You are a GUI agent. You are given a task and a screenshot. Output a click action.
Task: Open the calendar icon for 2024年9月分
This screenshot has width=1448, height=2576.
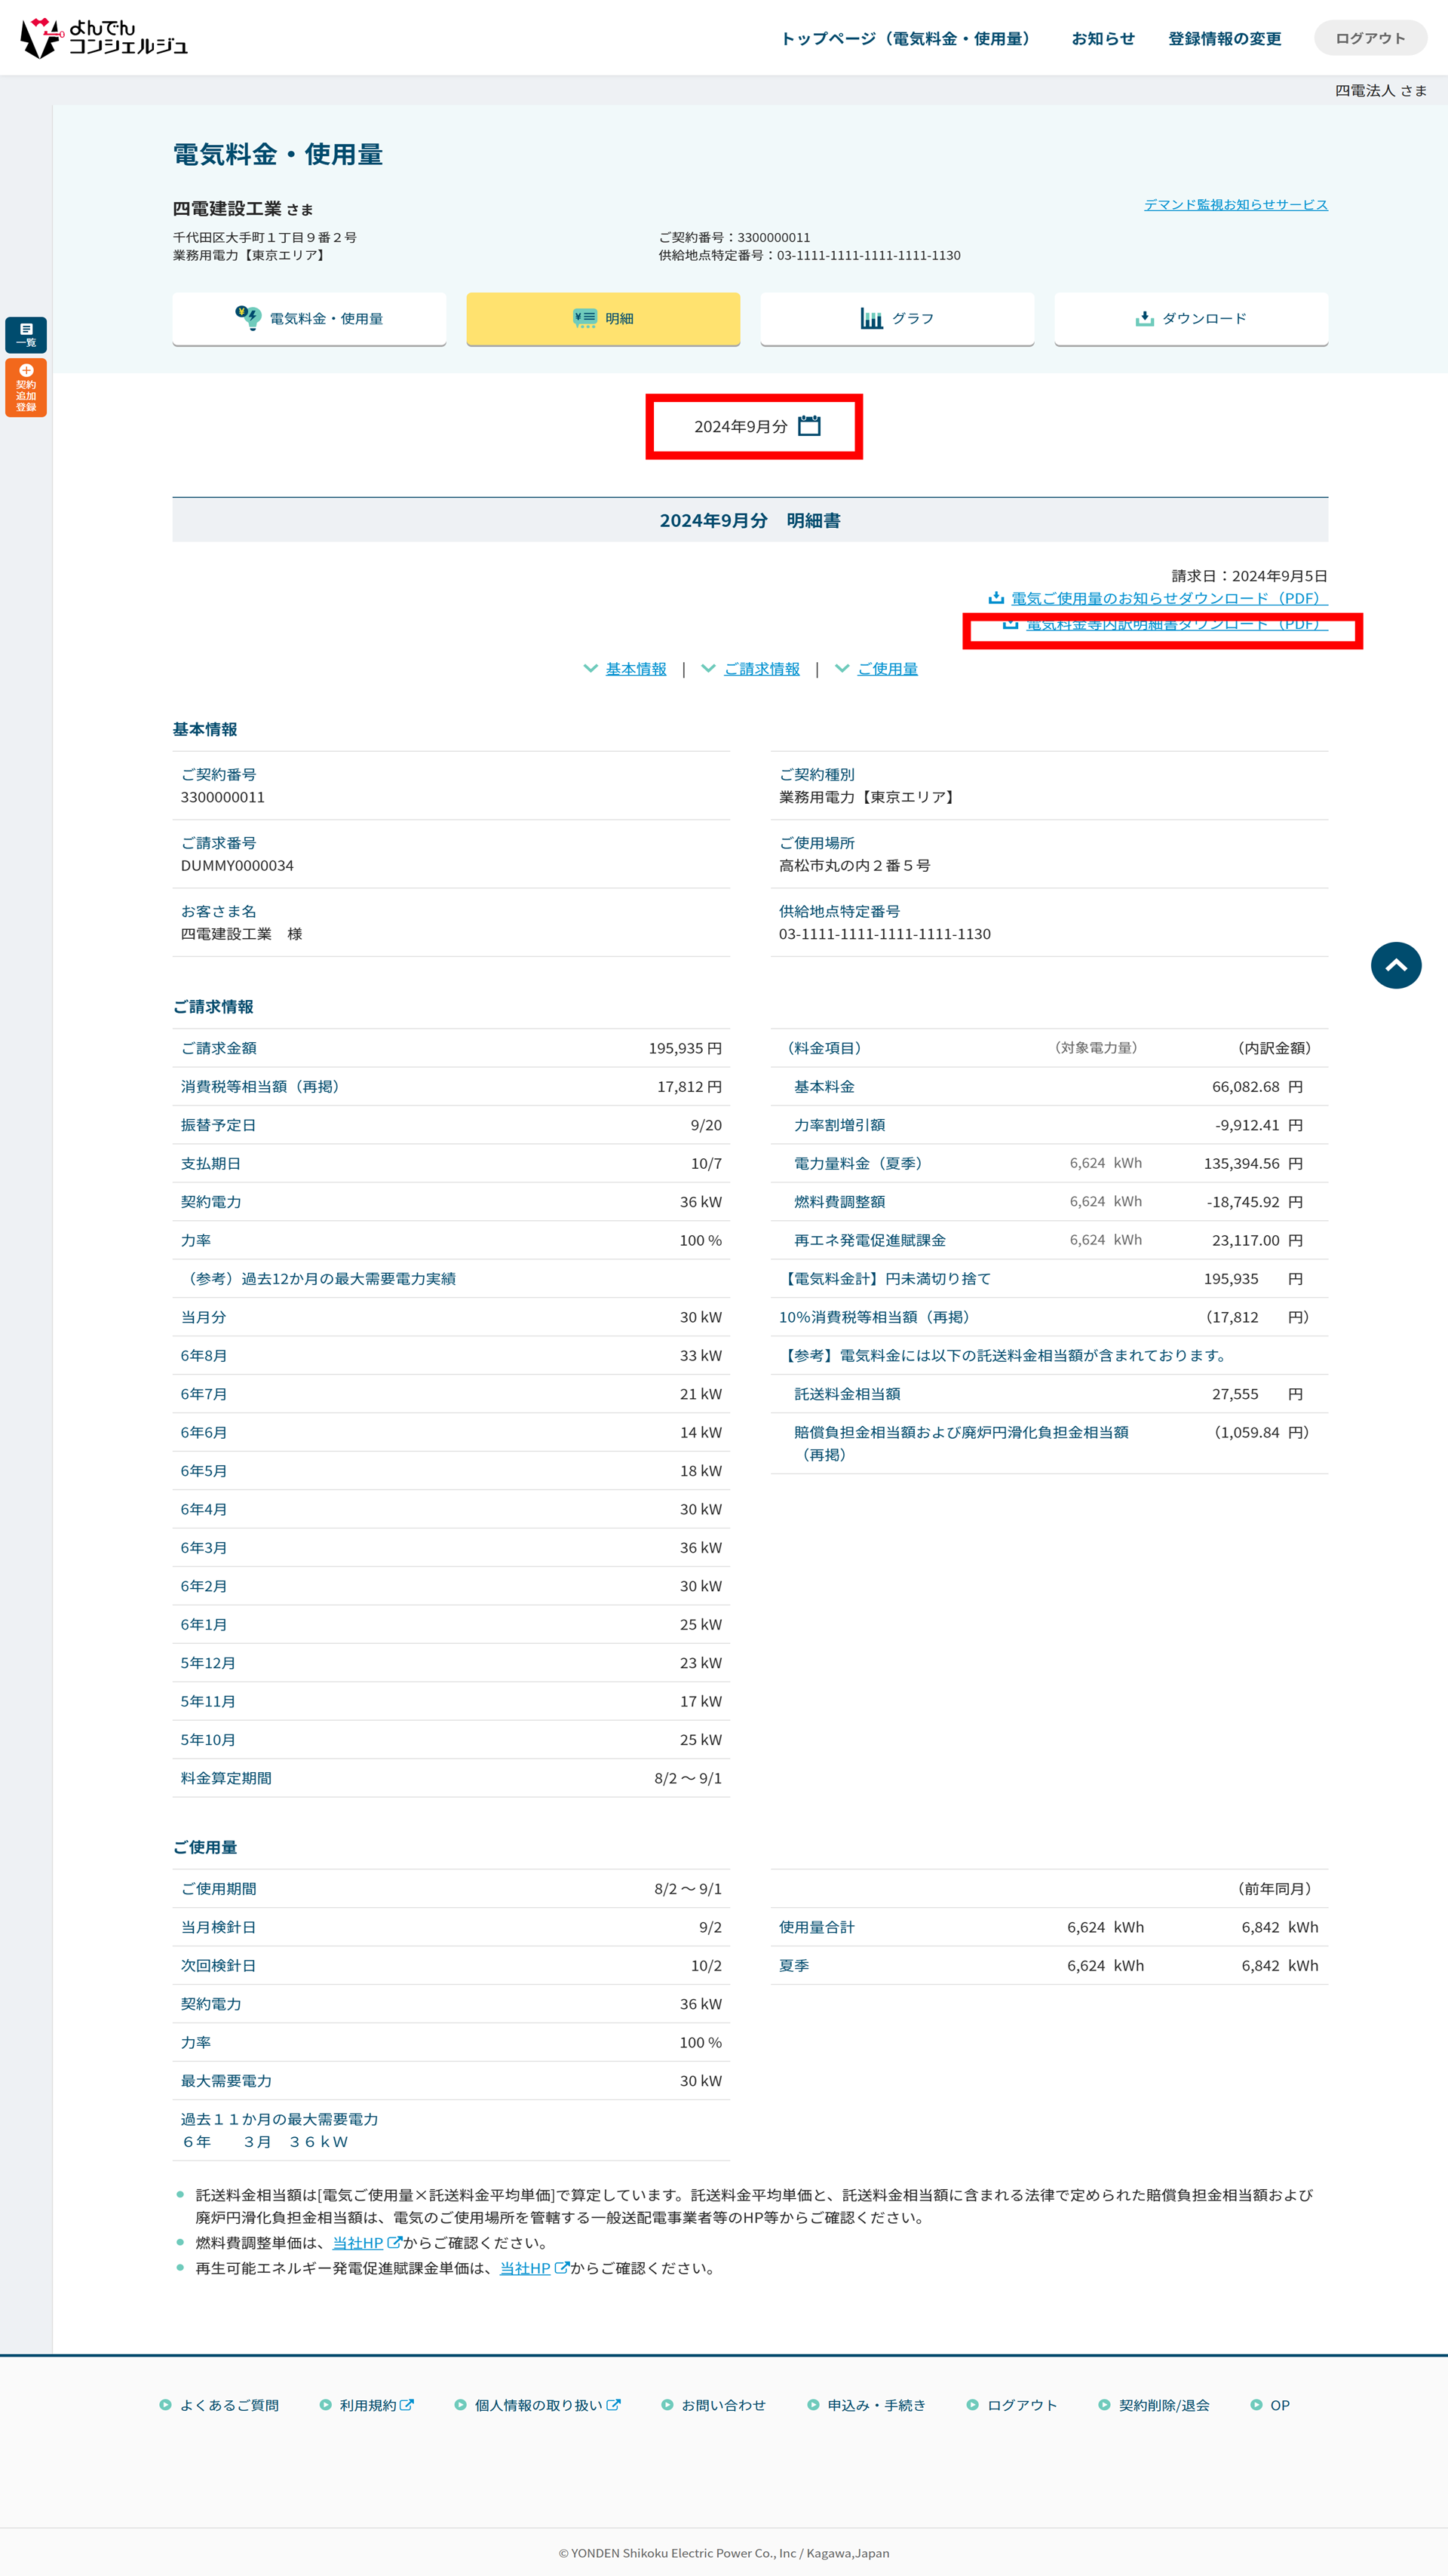809,426
